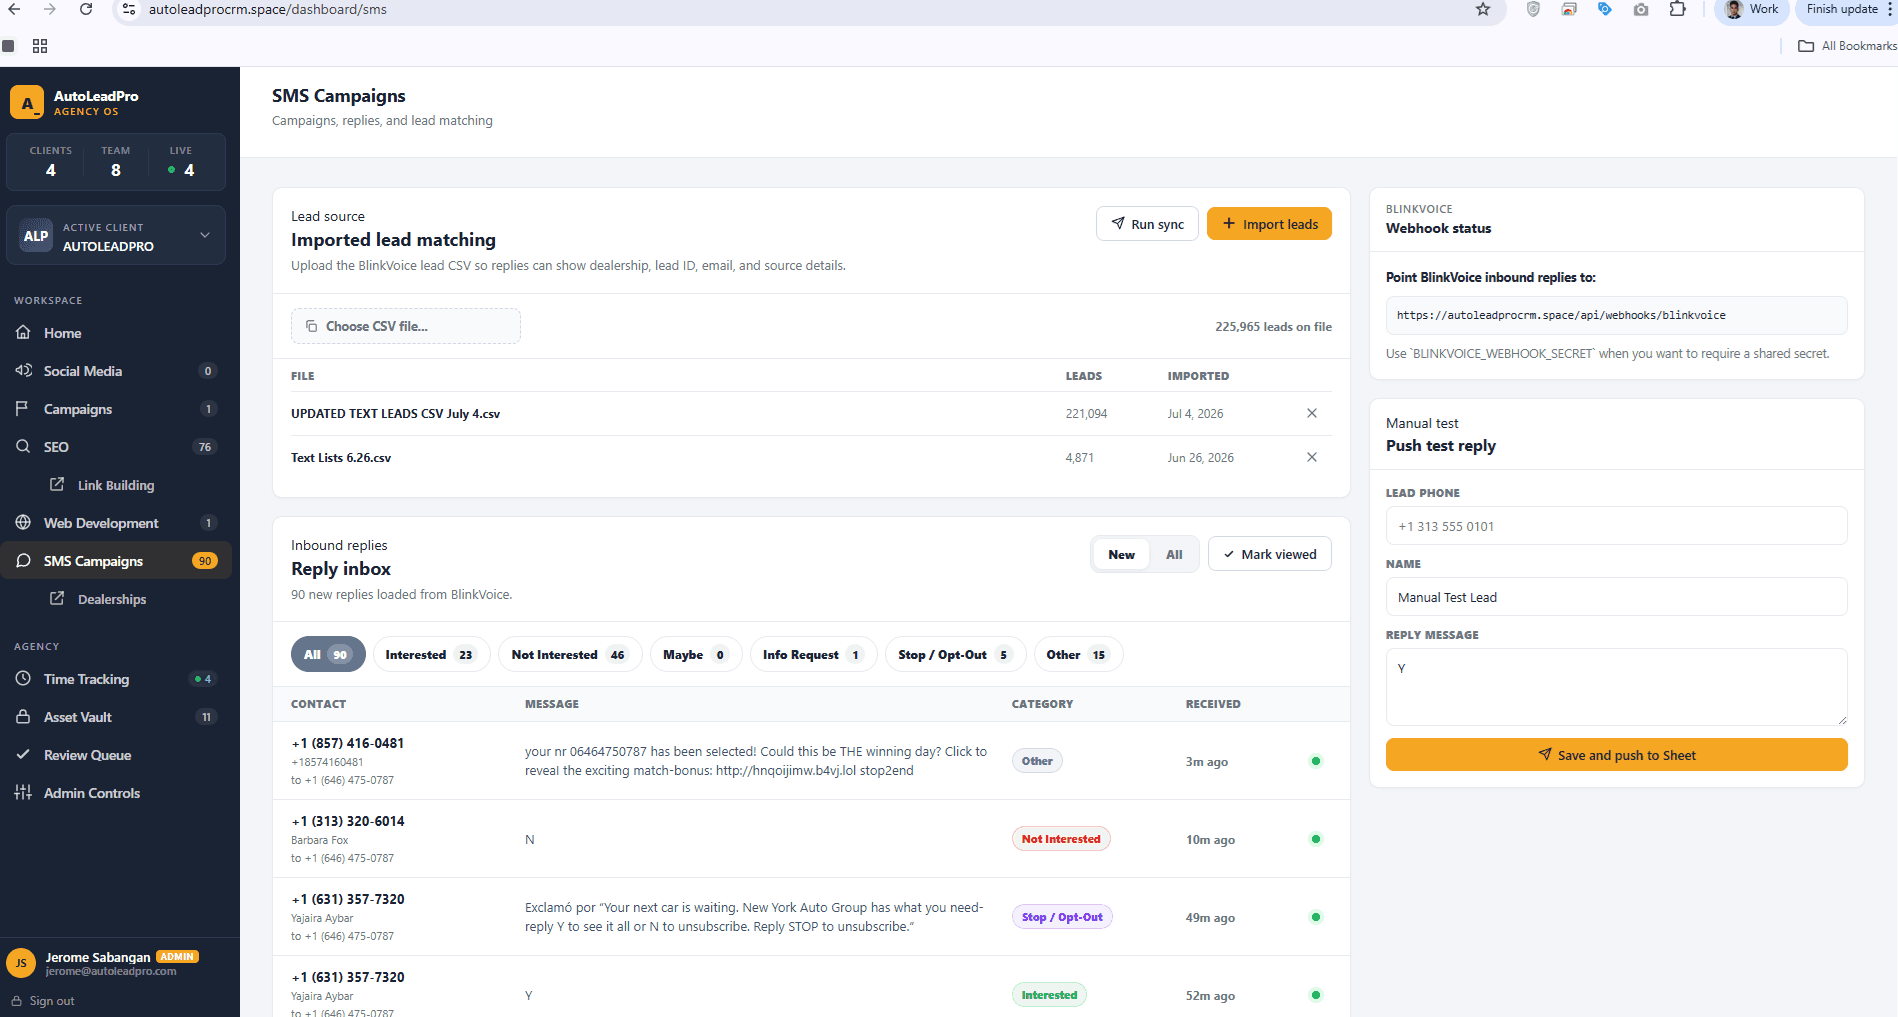1898x1017 pixels.
Task: Open All Bookmarks folder
Action: [x=1847, y=46]
